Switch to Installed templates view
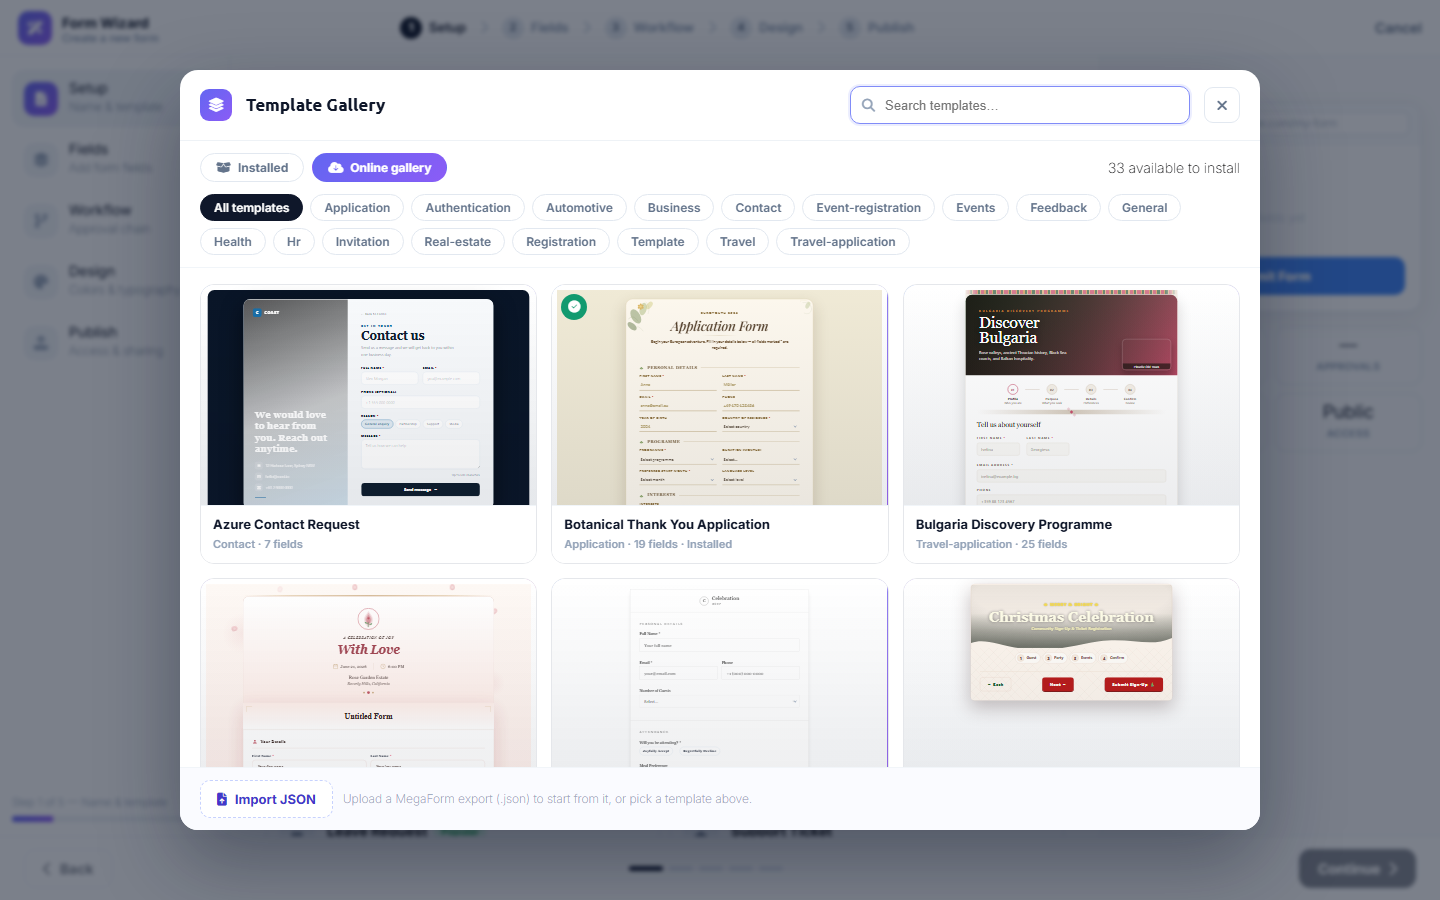Image resolution: width=1440 pixels, height=900 pixels. point(252,168)
